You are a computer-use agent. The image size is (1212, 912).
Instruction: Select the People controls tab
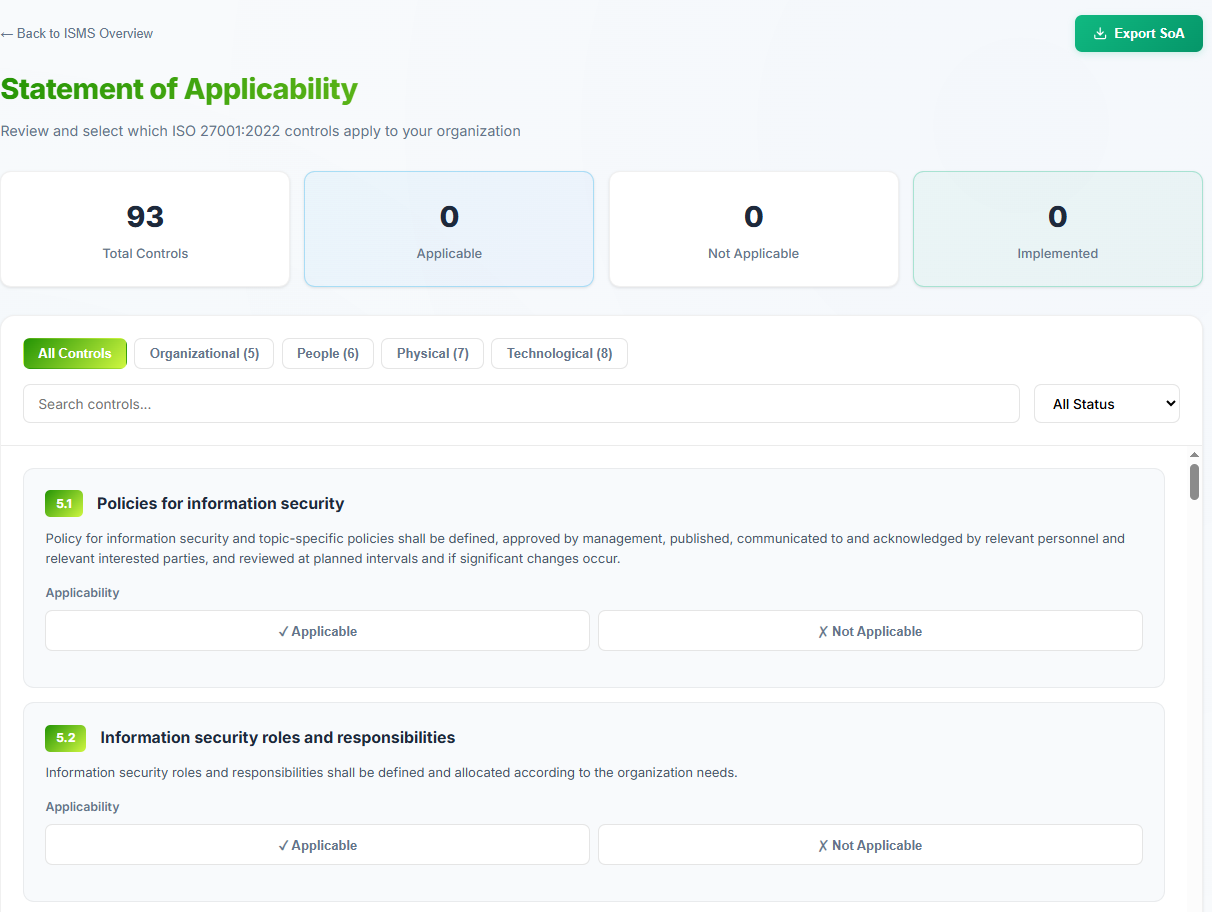coord(327,353)
